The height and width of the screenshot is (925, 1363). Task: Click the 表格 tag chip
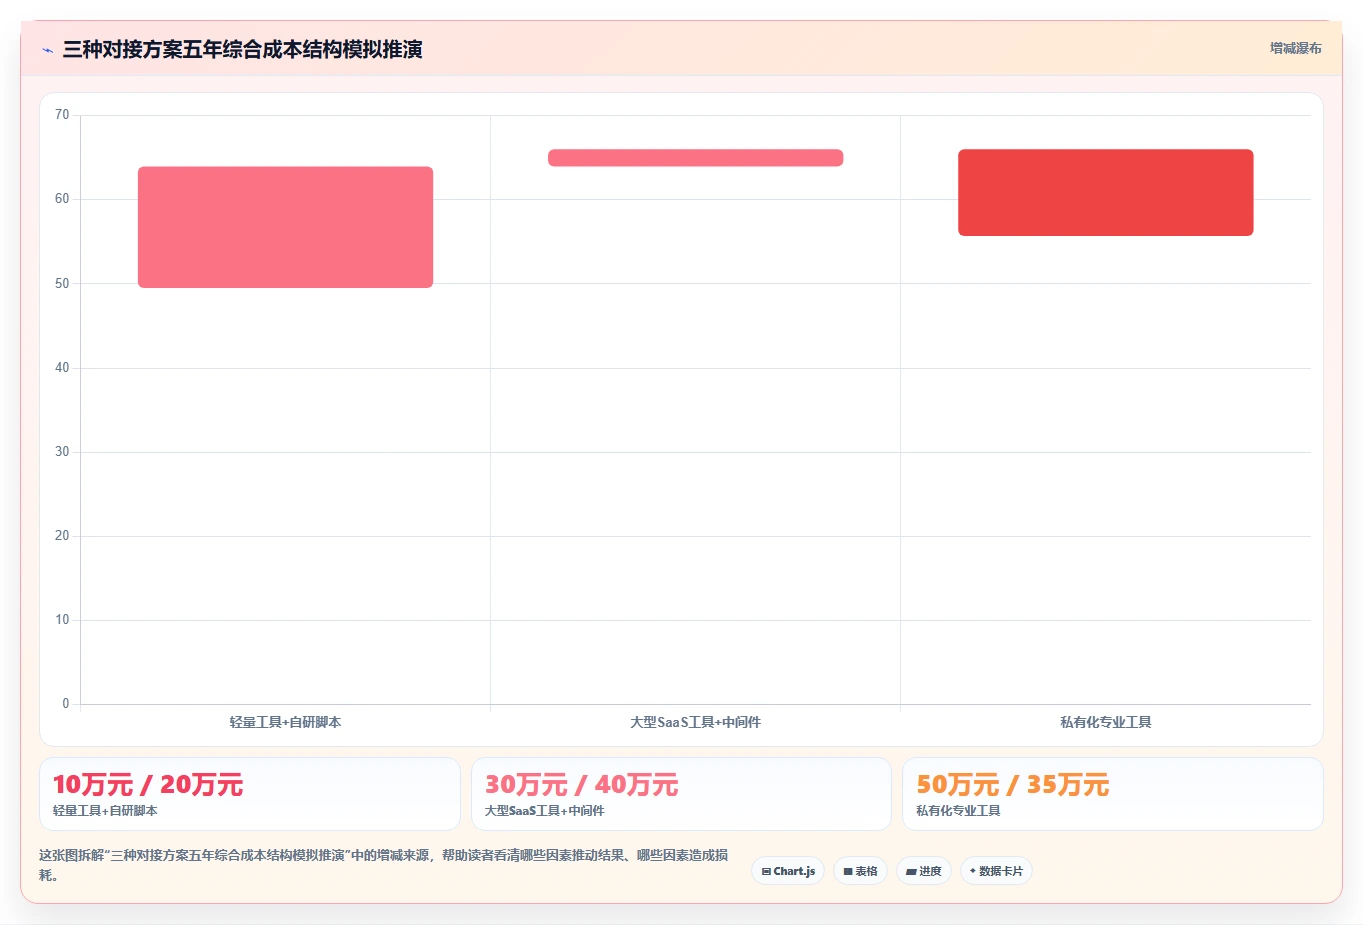tap(860, 871)
